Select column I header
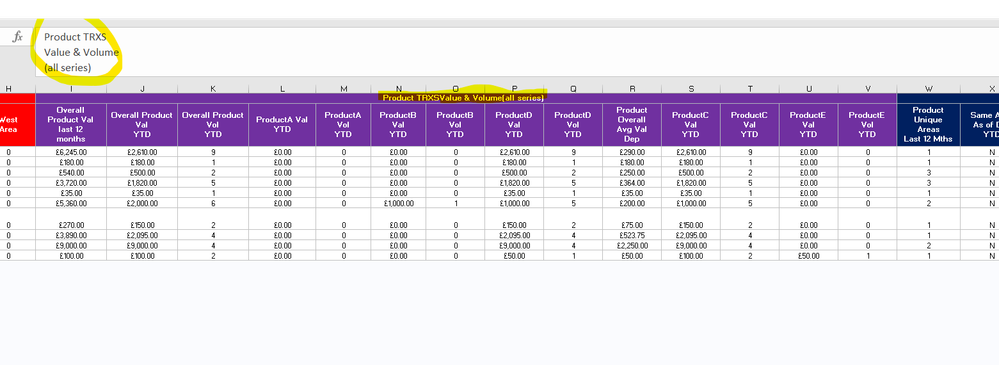999x365 pixels. click(x=71, y=89)
